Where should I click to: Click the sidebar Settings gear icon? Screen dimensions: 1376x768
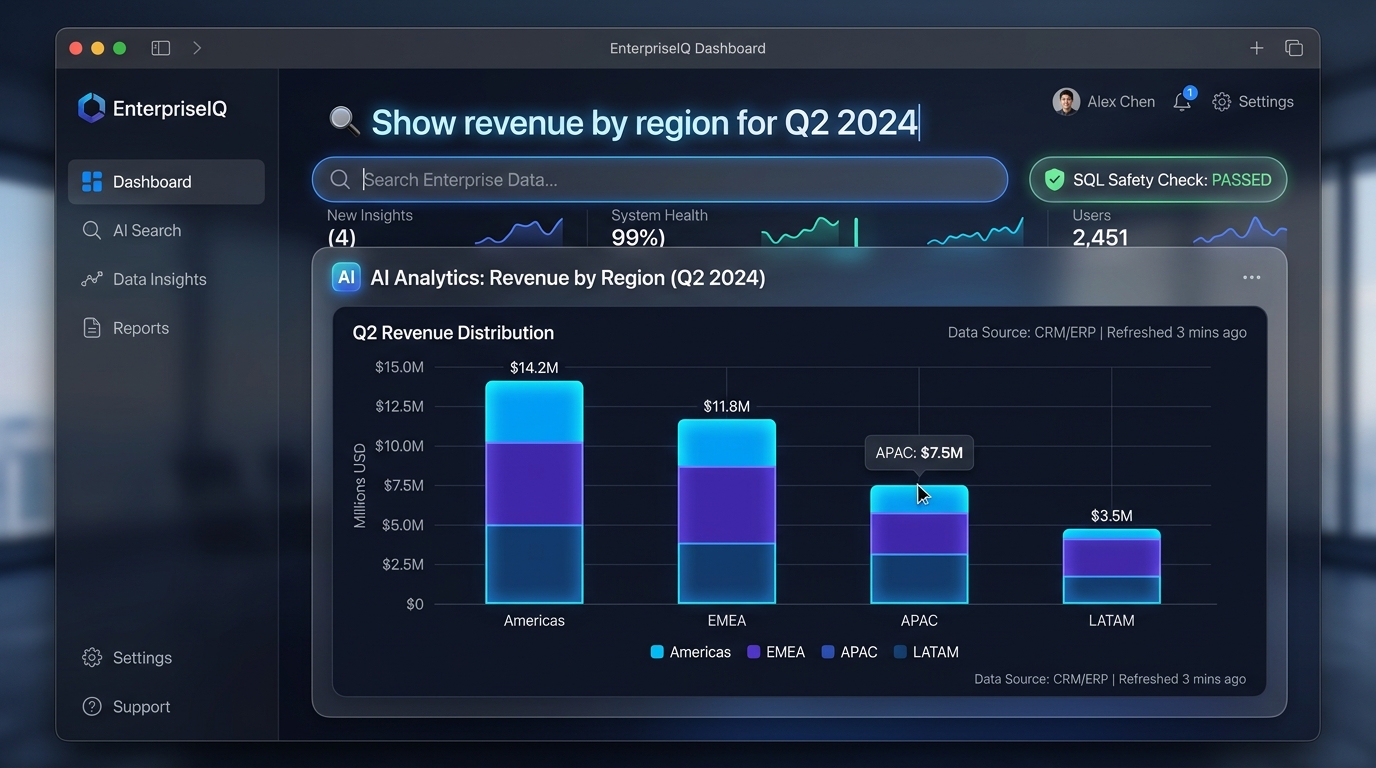[92, 658]
